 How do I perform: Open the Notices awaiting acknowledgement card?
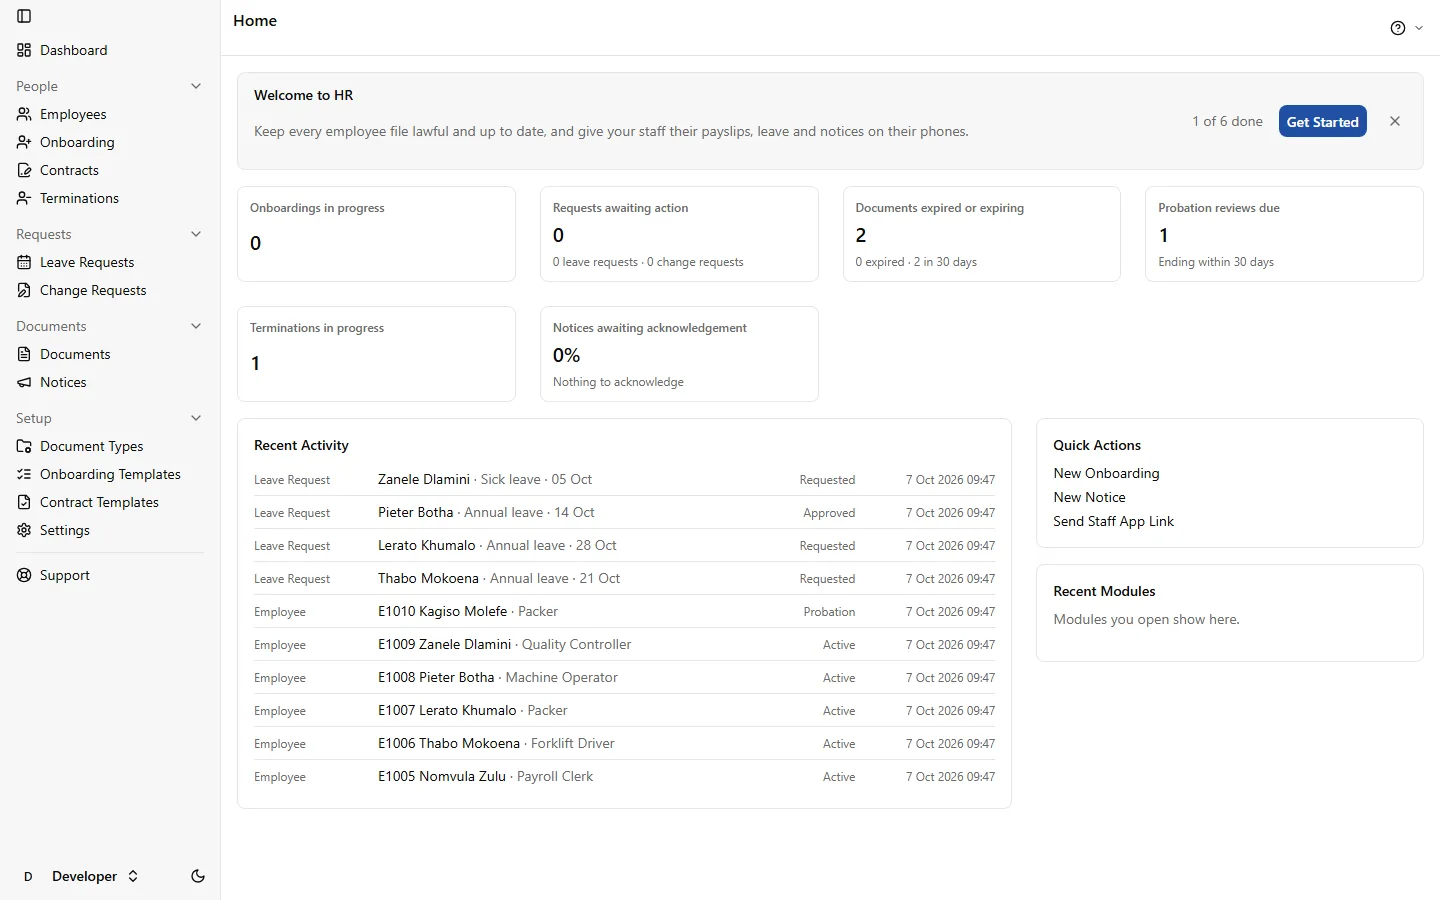point(679,354)
